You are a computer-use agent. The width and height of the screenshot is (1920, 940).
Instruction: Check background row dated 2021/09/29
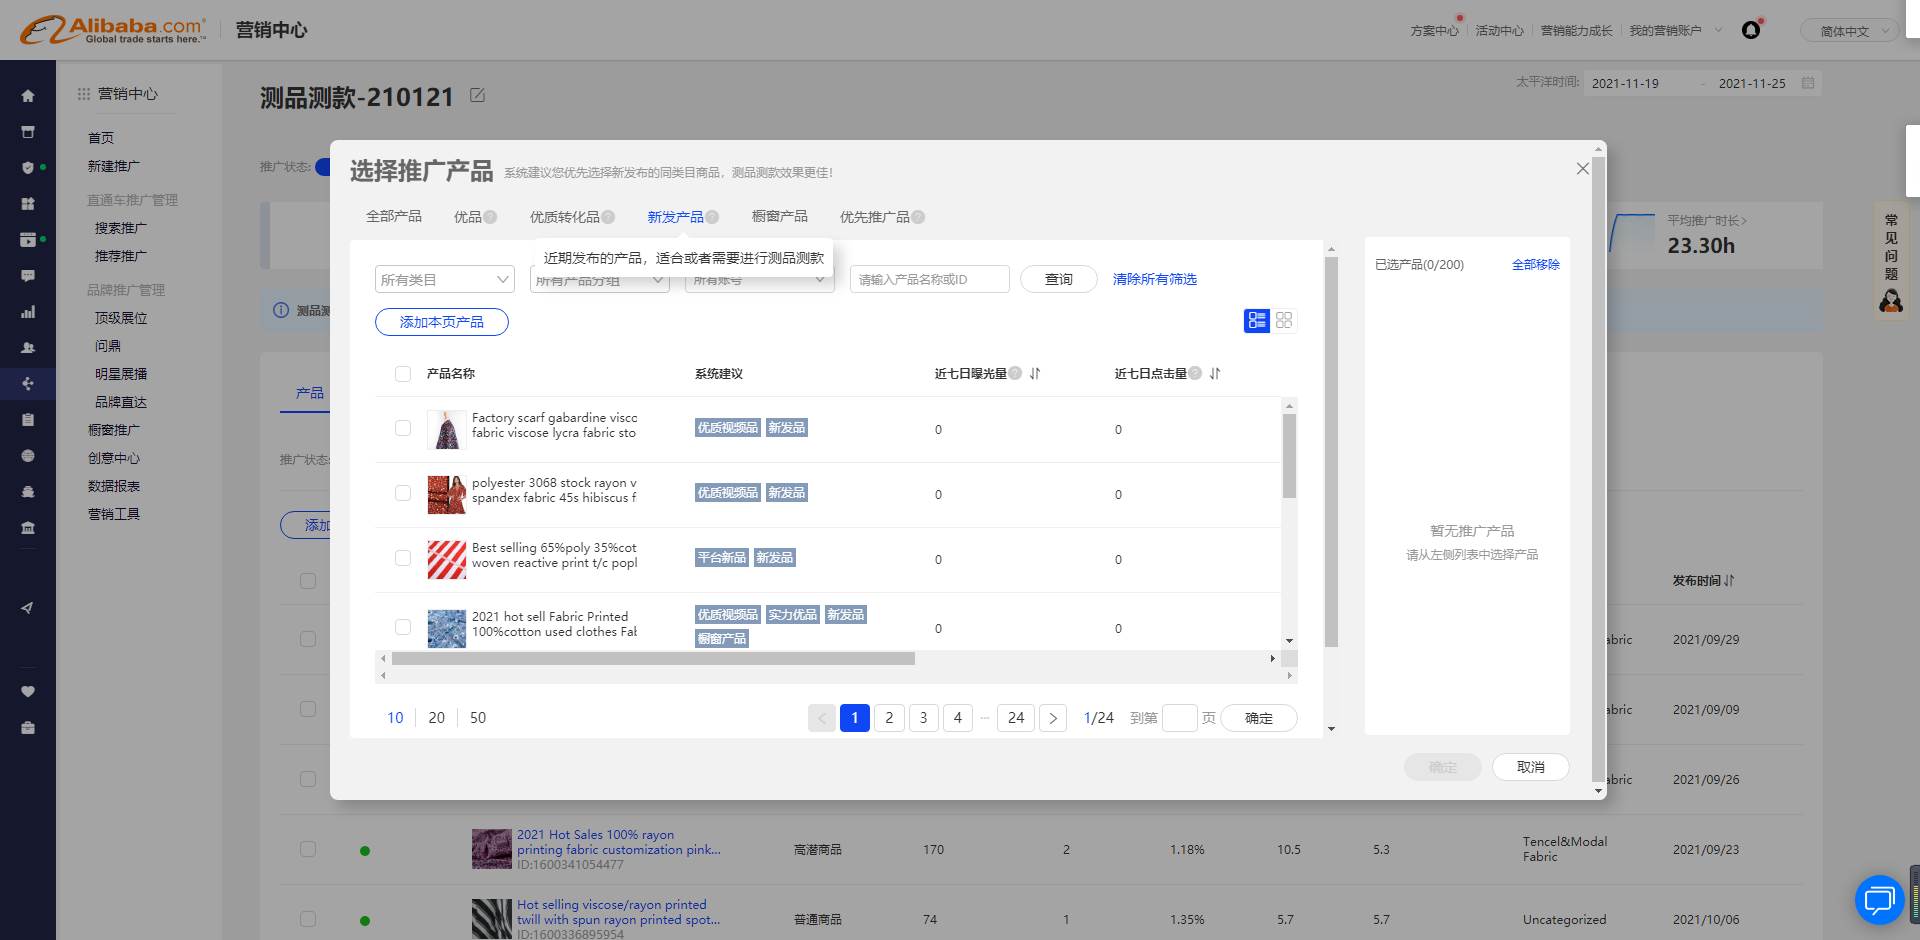[x=308, y=639]
